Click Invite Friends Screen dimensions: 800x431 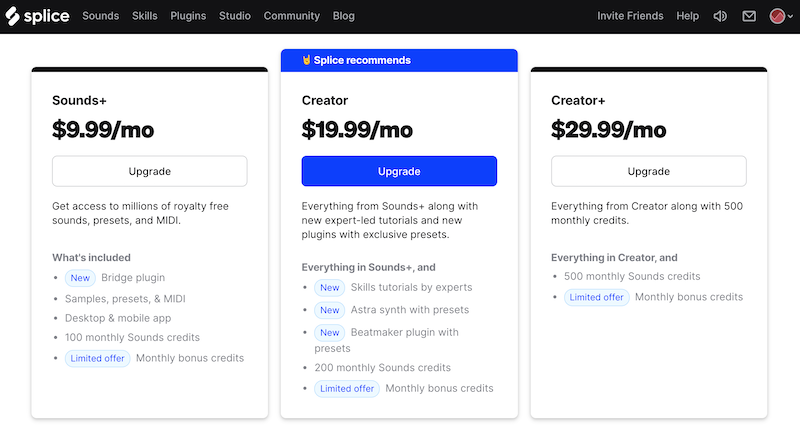pyautogui.click(x=630, y=16)
